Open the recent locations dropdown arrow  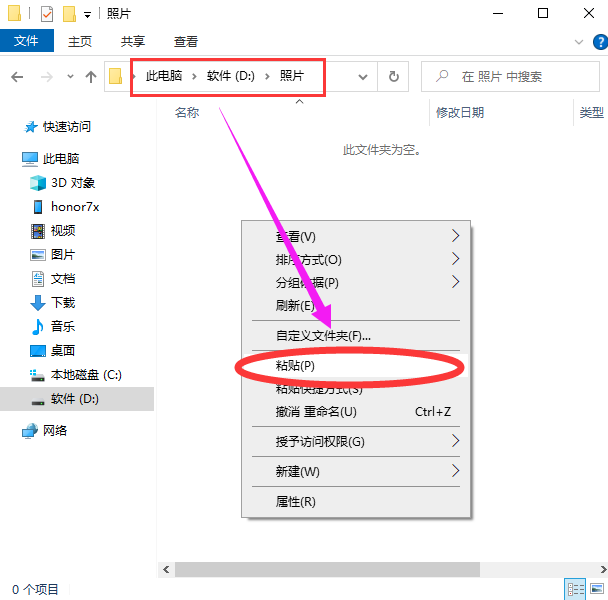[x=70, y=76]
